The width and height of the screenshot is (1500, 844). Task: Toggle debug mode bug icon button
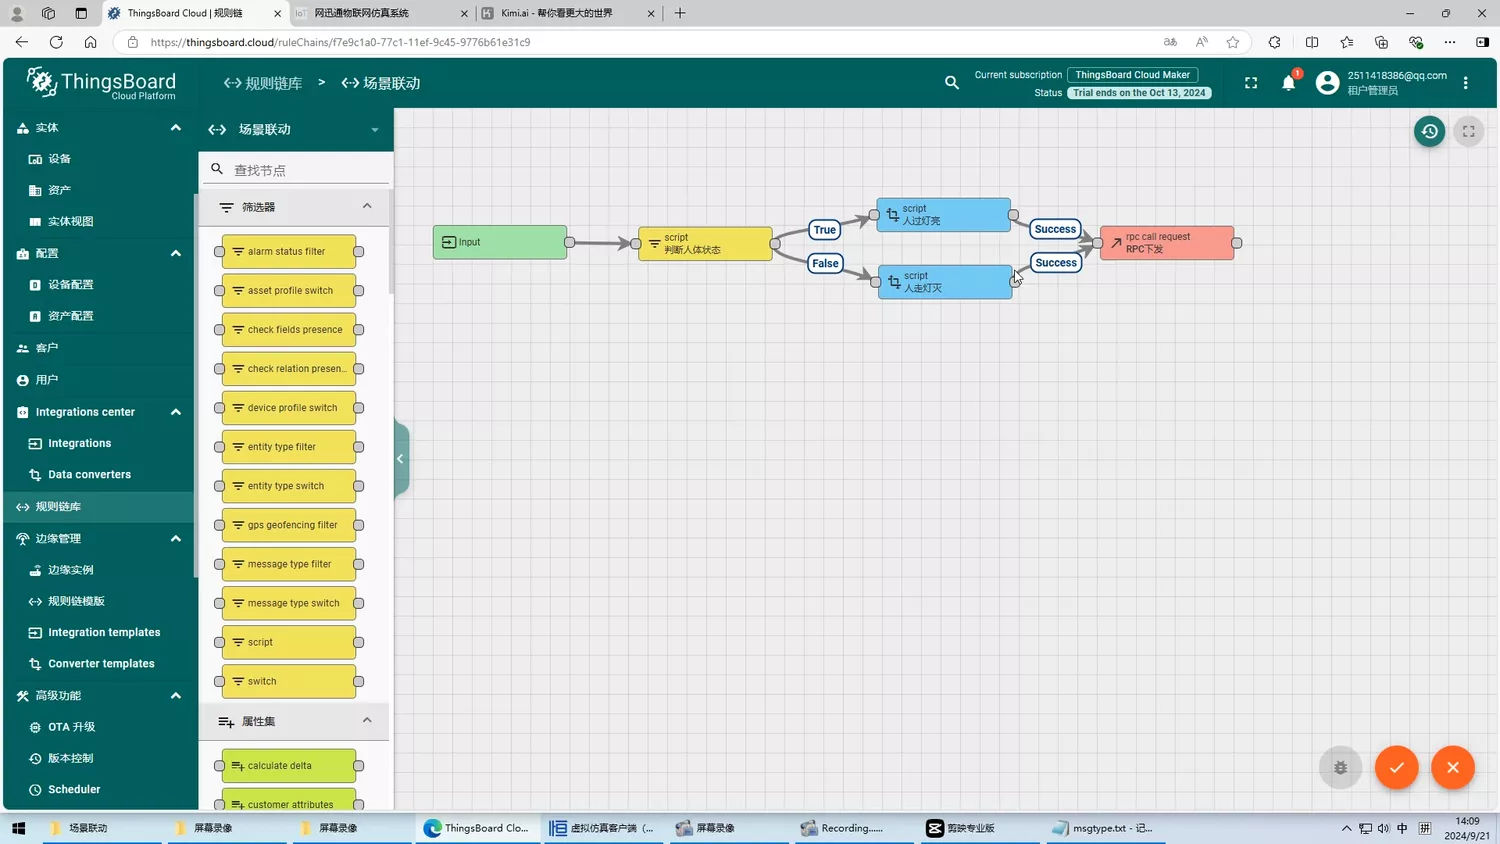pyautogui.click(x=1340, y=767)
